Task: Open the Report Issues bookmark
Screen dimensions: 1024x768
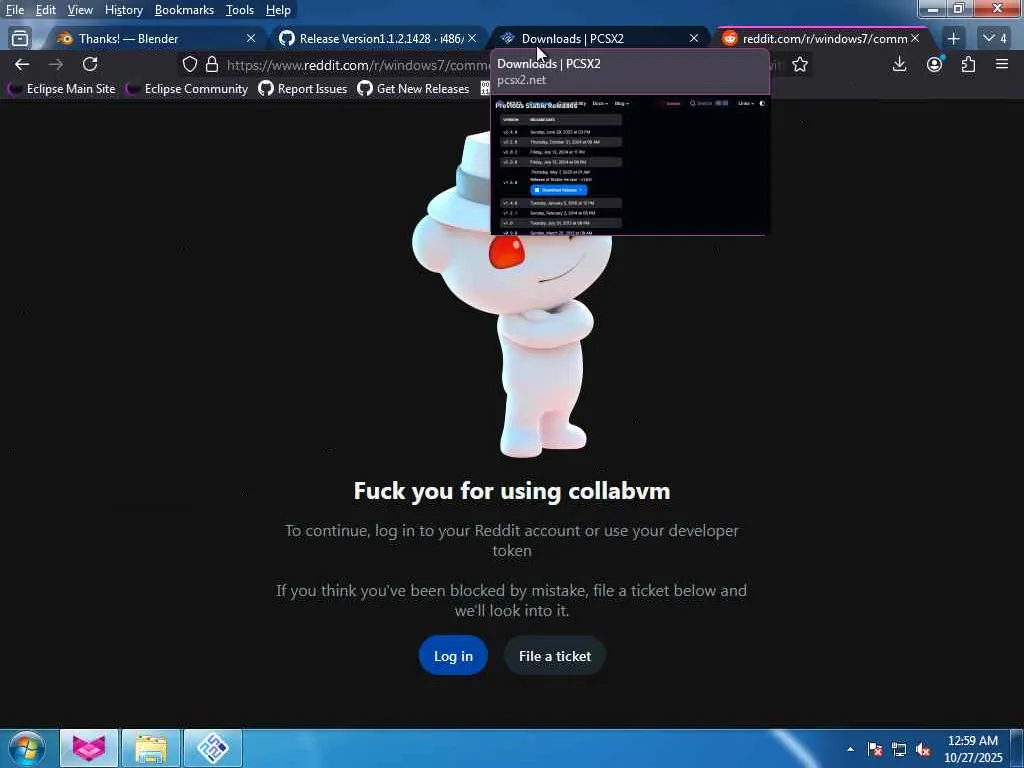Action: point(303,89)
